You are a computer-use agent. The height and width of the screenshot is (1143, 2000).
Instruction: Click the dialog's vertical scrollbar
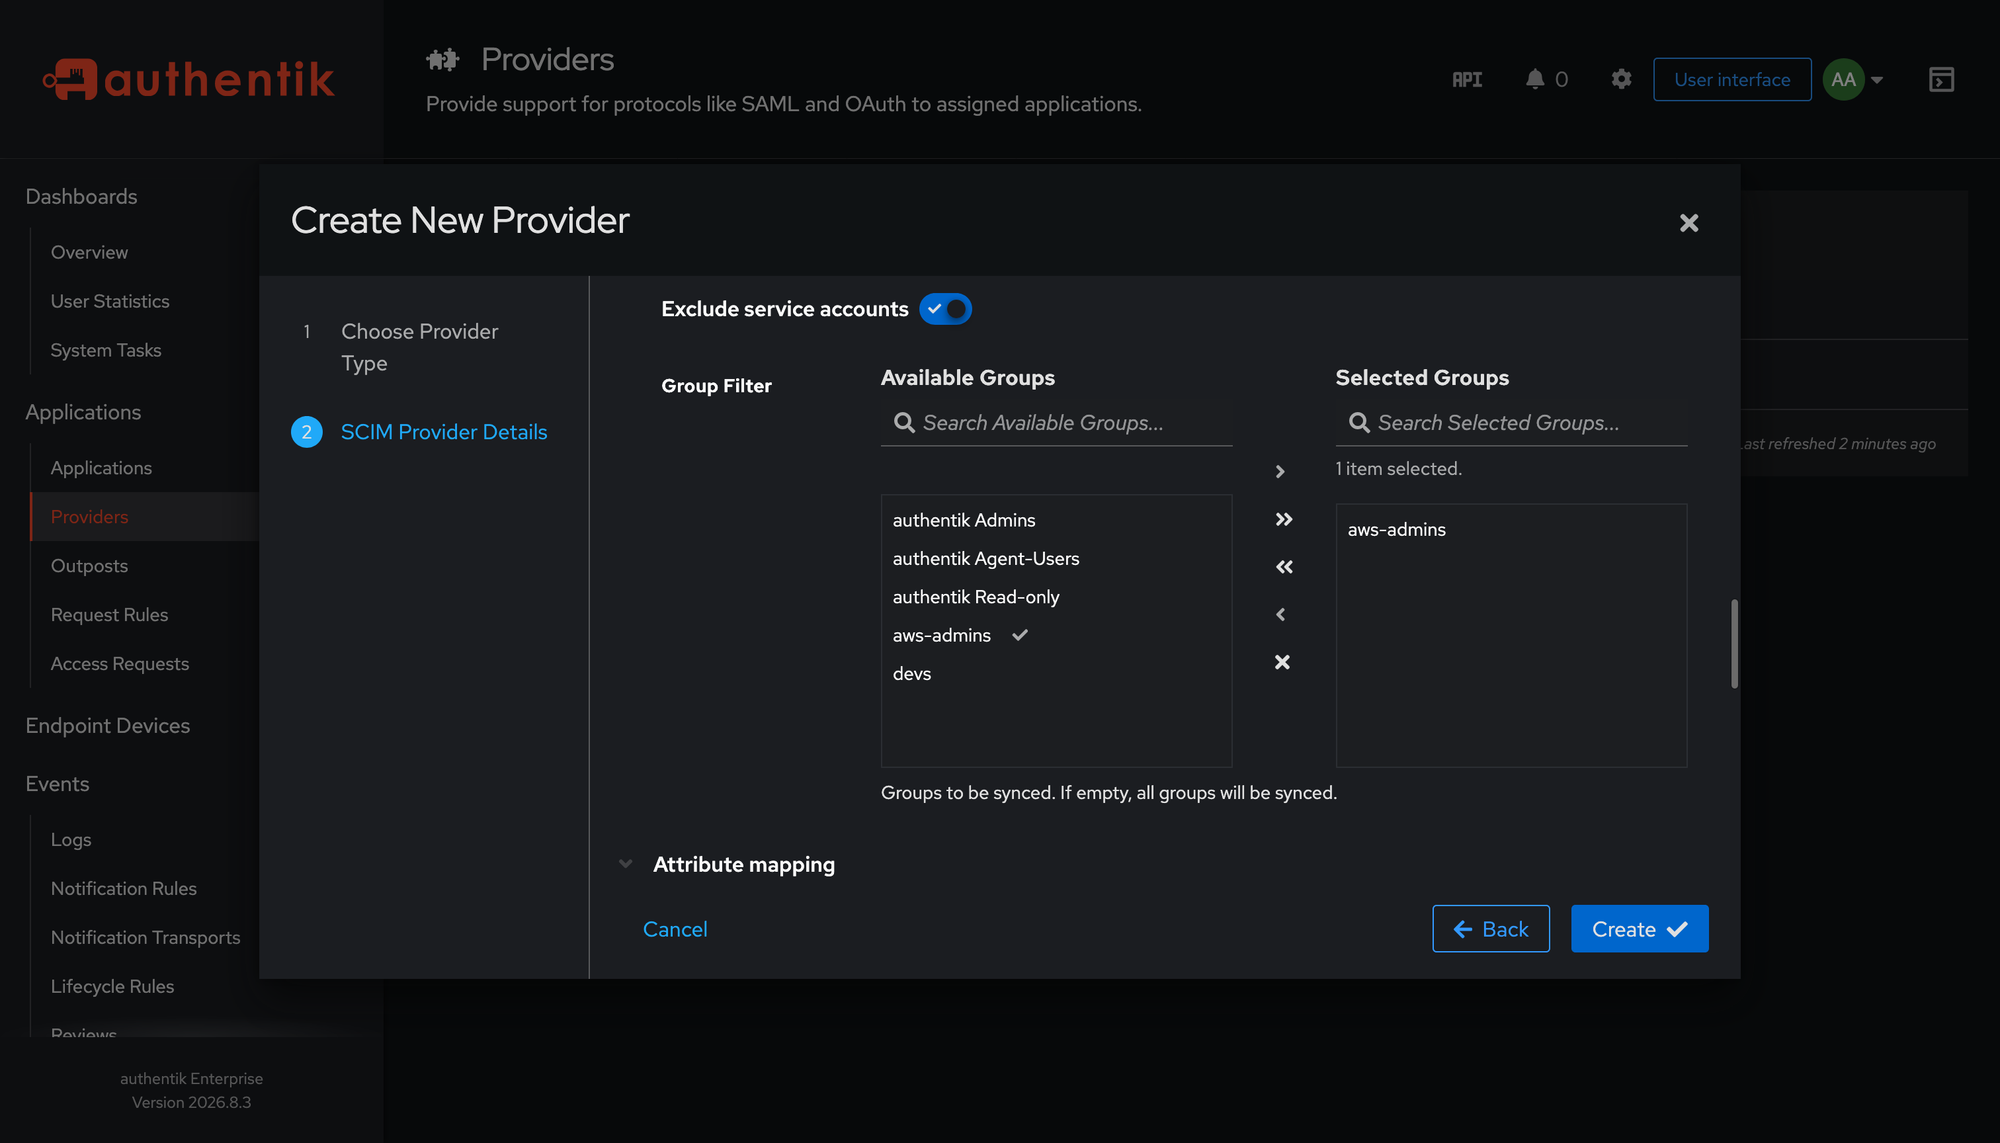click(1734, 643)
